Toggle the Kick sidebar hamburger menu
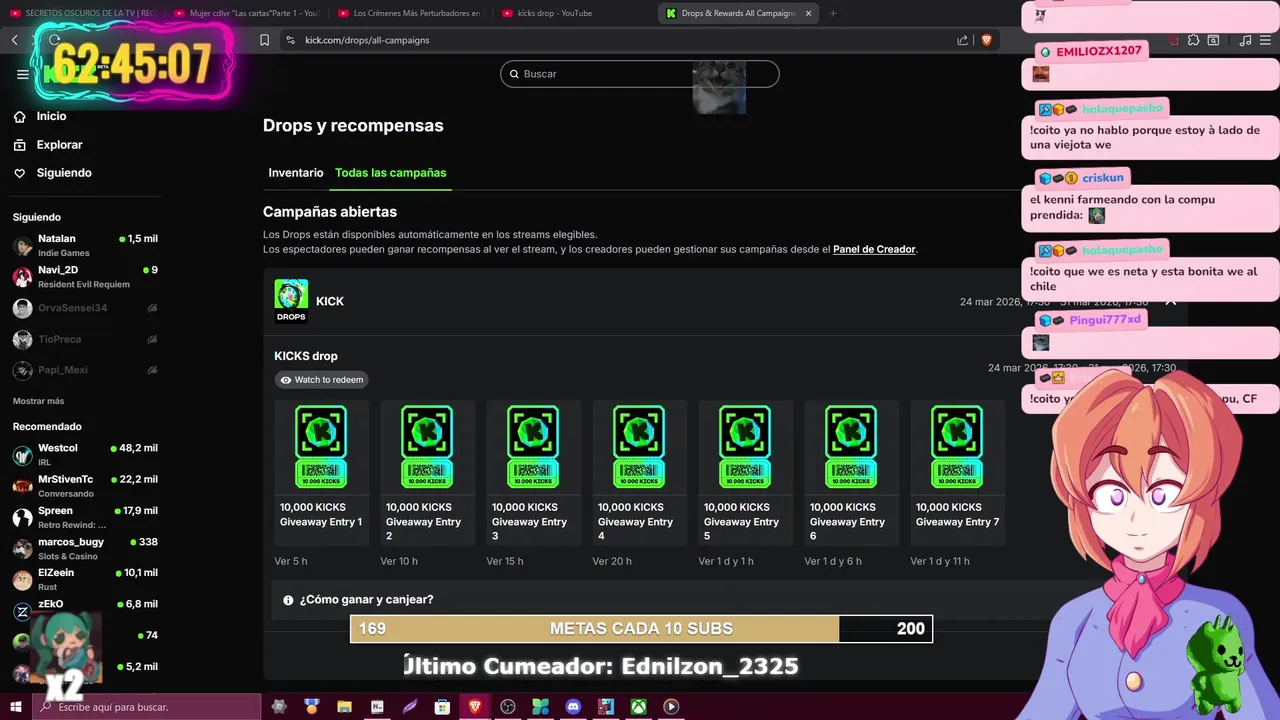 [x=23, y=74]
